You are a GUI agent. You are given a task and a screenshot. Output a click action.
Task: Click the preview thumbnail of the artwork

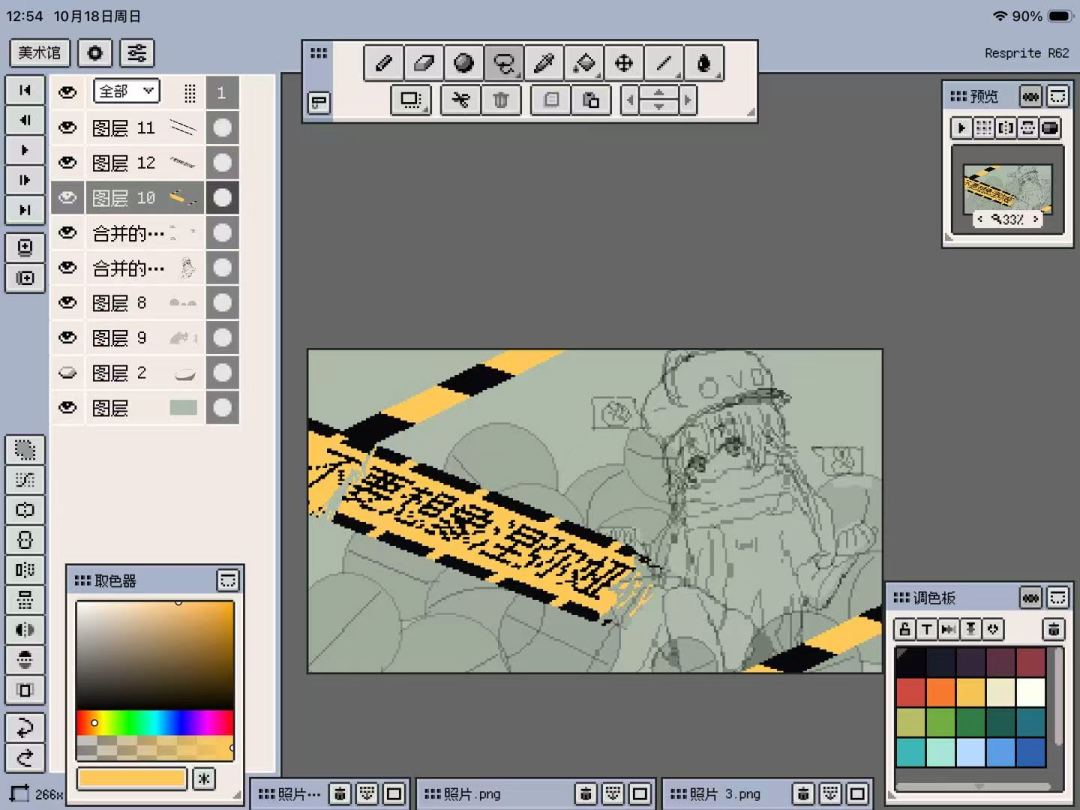1007,189
